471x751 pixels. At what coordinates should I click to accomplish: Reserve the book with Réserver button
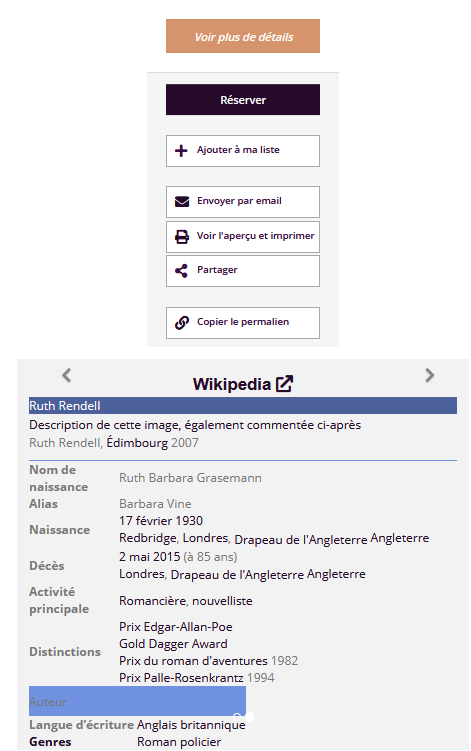point(243,100)
